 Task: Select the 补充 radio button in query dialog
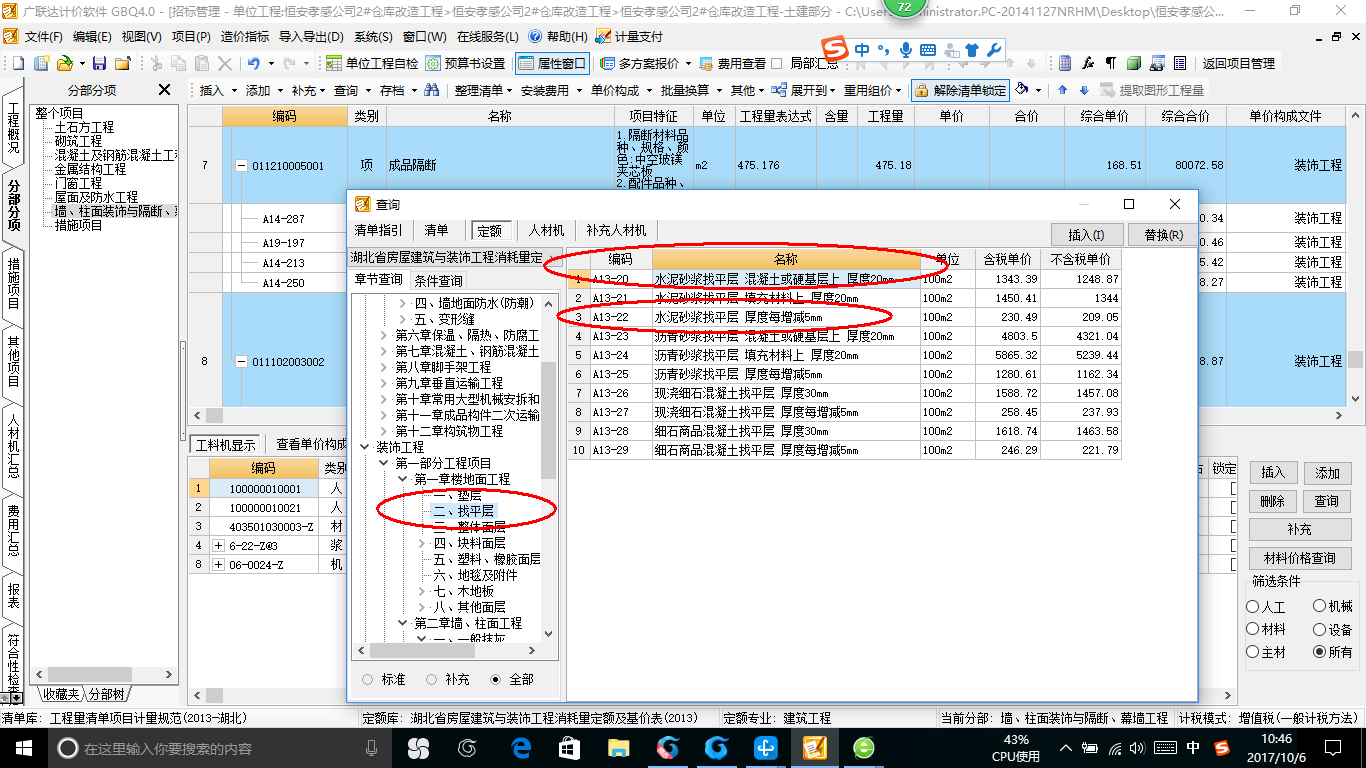point(432,679)
